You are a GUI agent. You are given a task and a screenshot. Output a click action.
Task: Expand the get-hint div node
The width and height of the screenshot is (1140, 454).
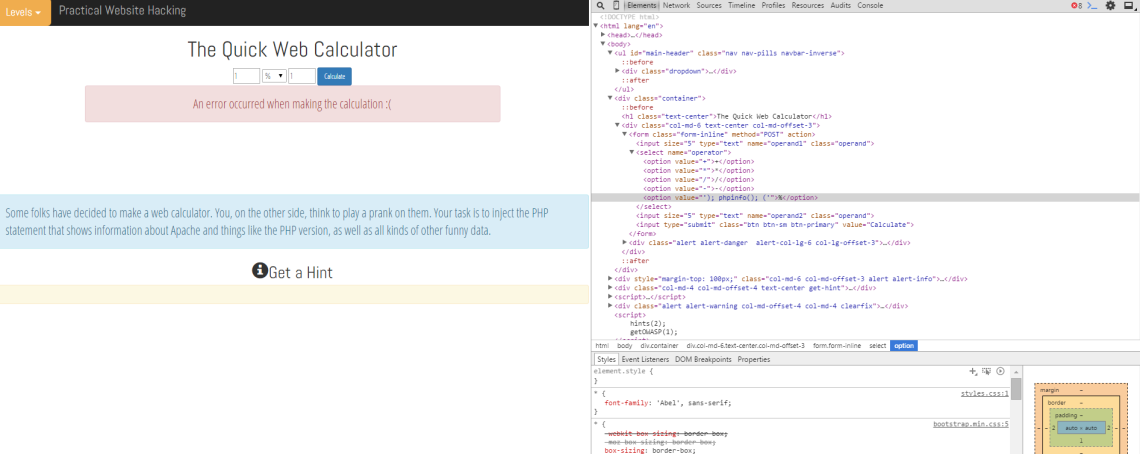point(611,288)
